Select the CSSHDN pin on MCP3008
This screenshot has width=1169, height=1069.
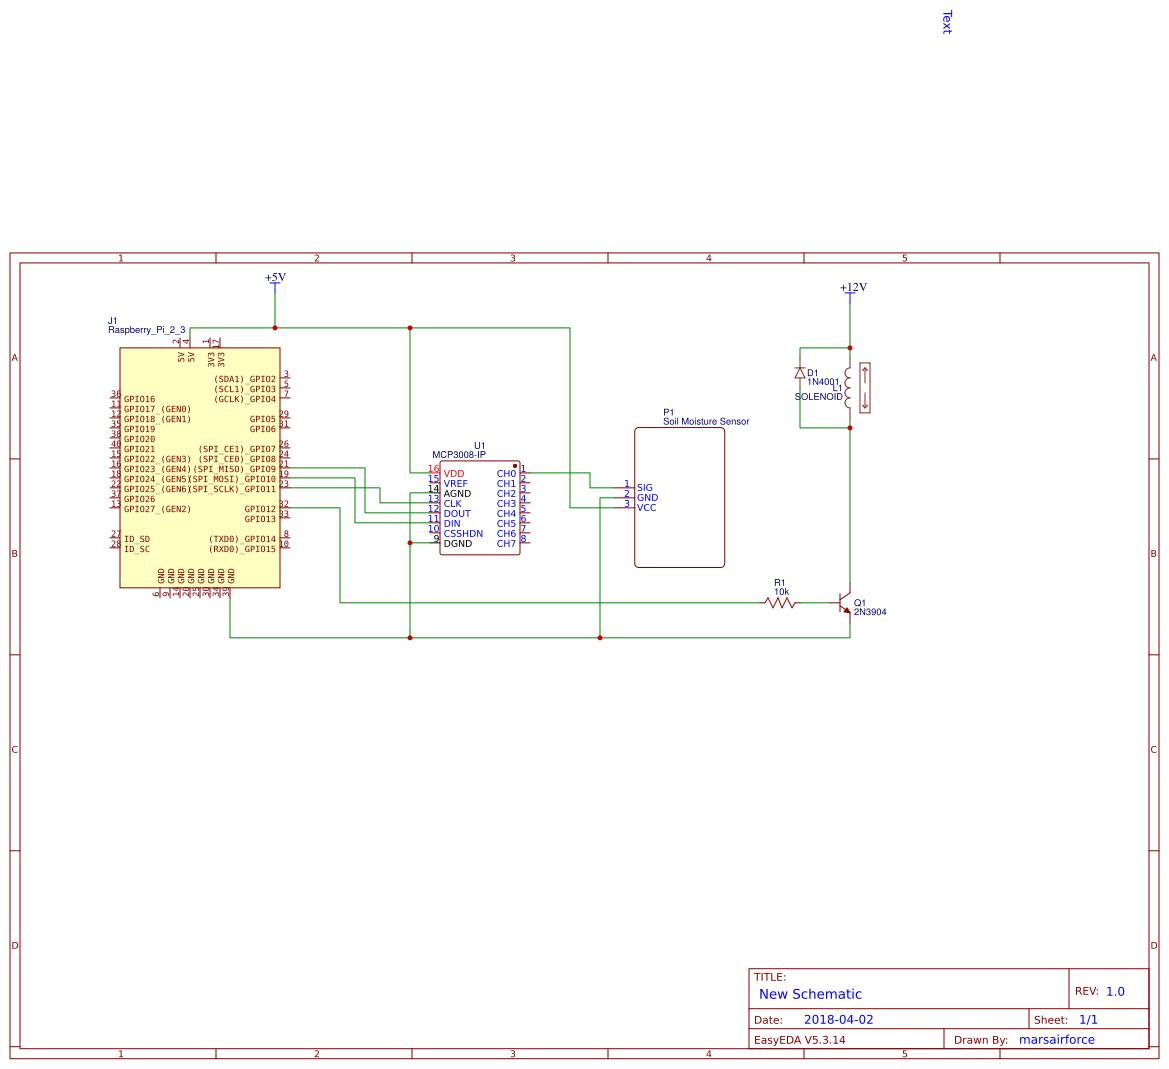point(463,533)
